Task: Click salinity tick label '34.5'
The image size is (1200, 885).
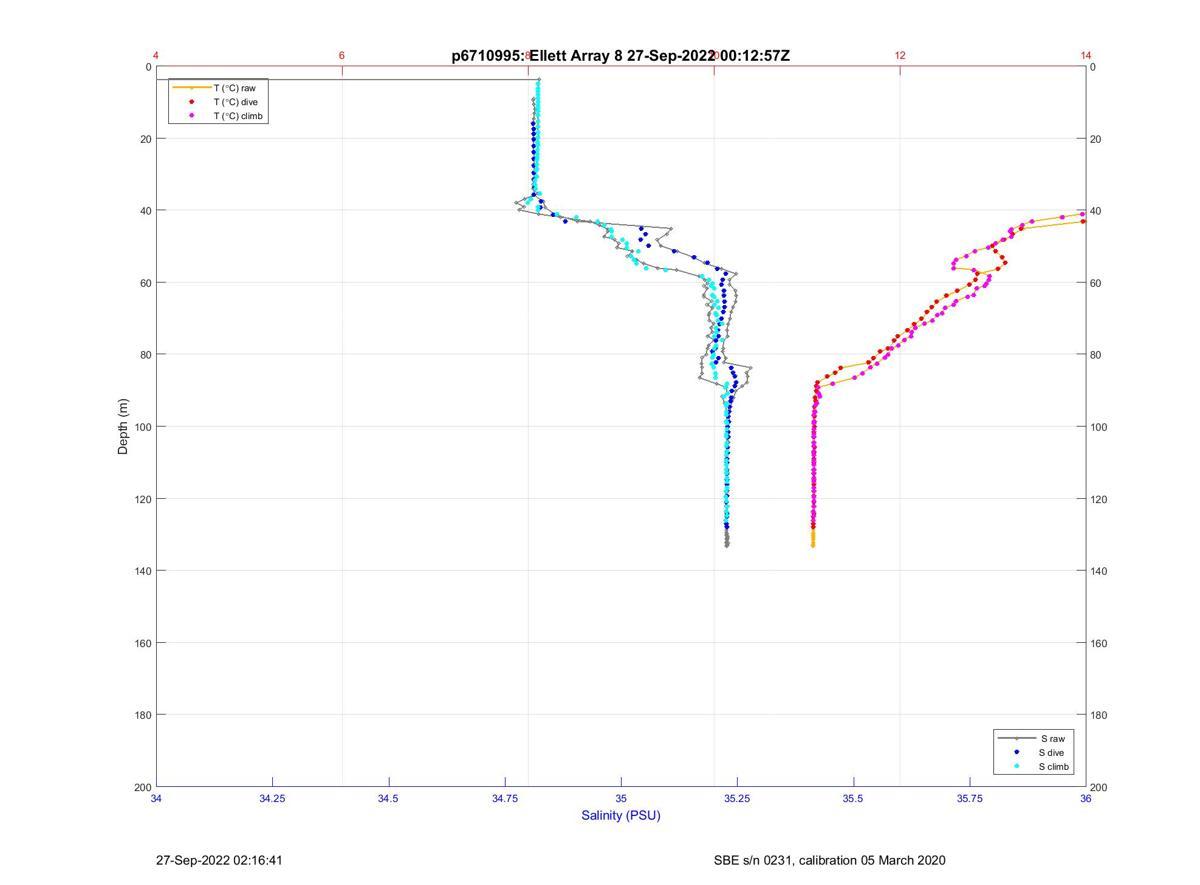Action: click(389, 798)
